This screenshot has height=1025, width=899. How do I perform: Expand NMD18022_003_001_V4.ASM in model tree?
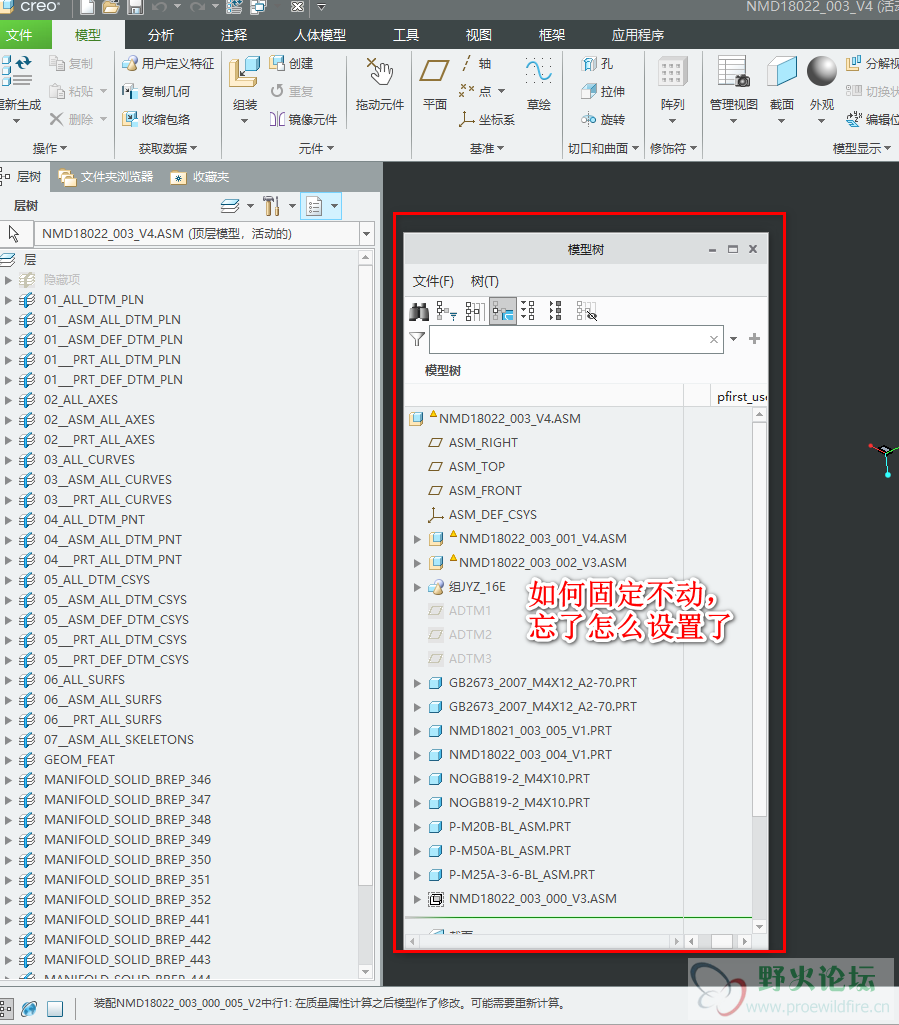417,539
